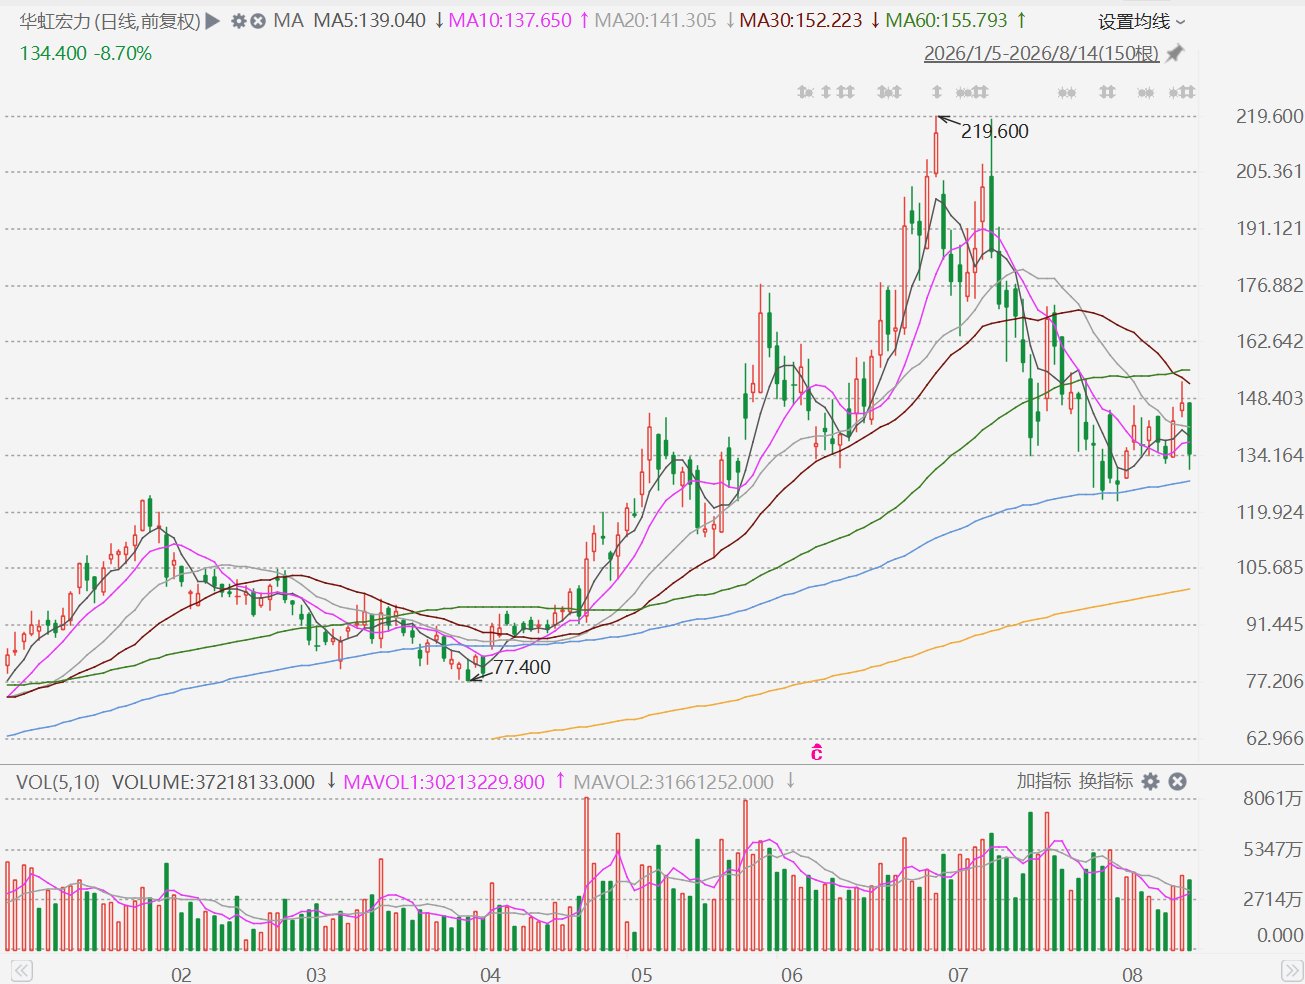Image resolution: width=1305 pixels, height=984 pixels.
Task: Select the MA5:139.040 label
Action: click(370, 21)
